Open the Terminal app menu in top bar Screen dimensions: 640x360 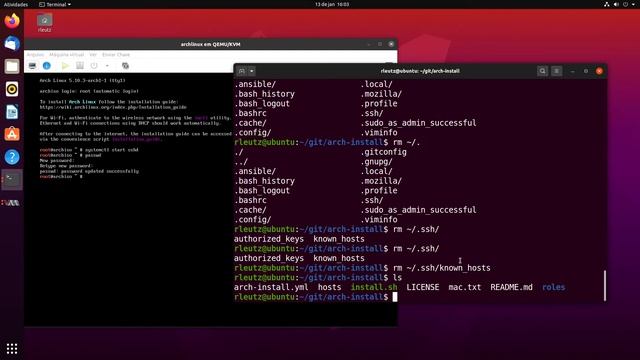click(55, 4)
